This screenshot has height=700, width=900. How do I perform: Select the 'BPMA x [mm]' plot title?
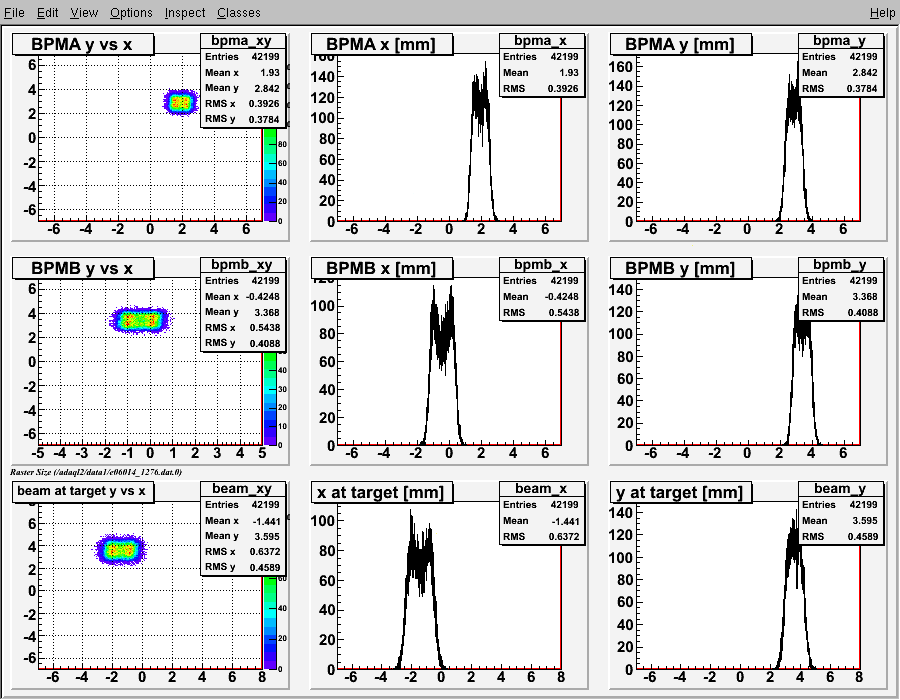tap(382, 44)
